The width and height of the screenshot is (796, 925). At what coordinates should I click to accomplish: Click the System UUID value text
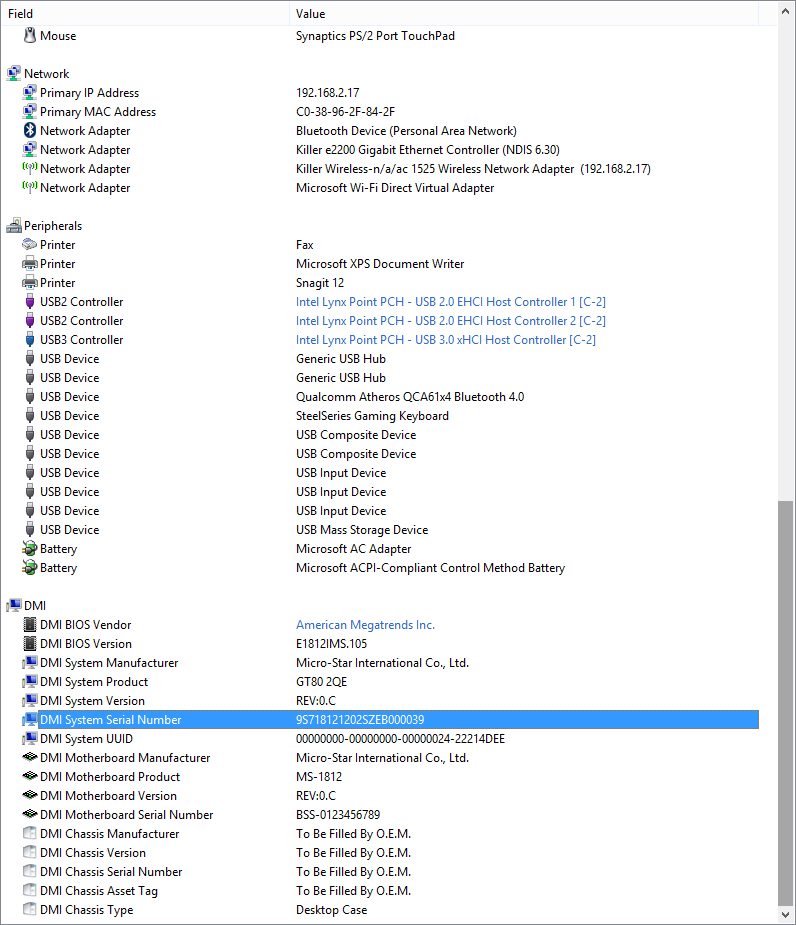point(401,739)
